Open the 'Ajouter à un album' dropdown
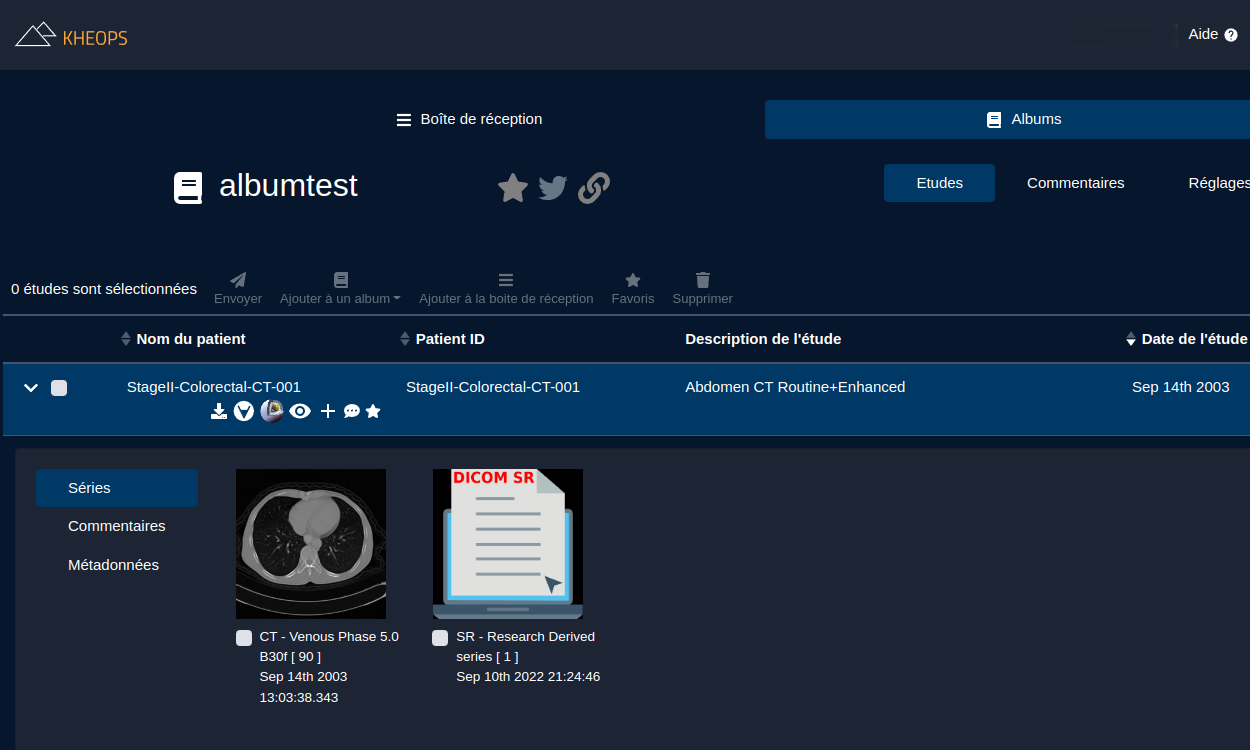This screenshot has height=750, width=1250. (x=340, y=288)
